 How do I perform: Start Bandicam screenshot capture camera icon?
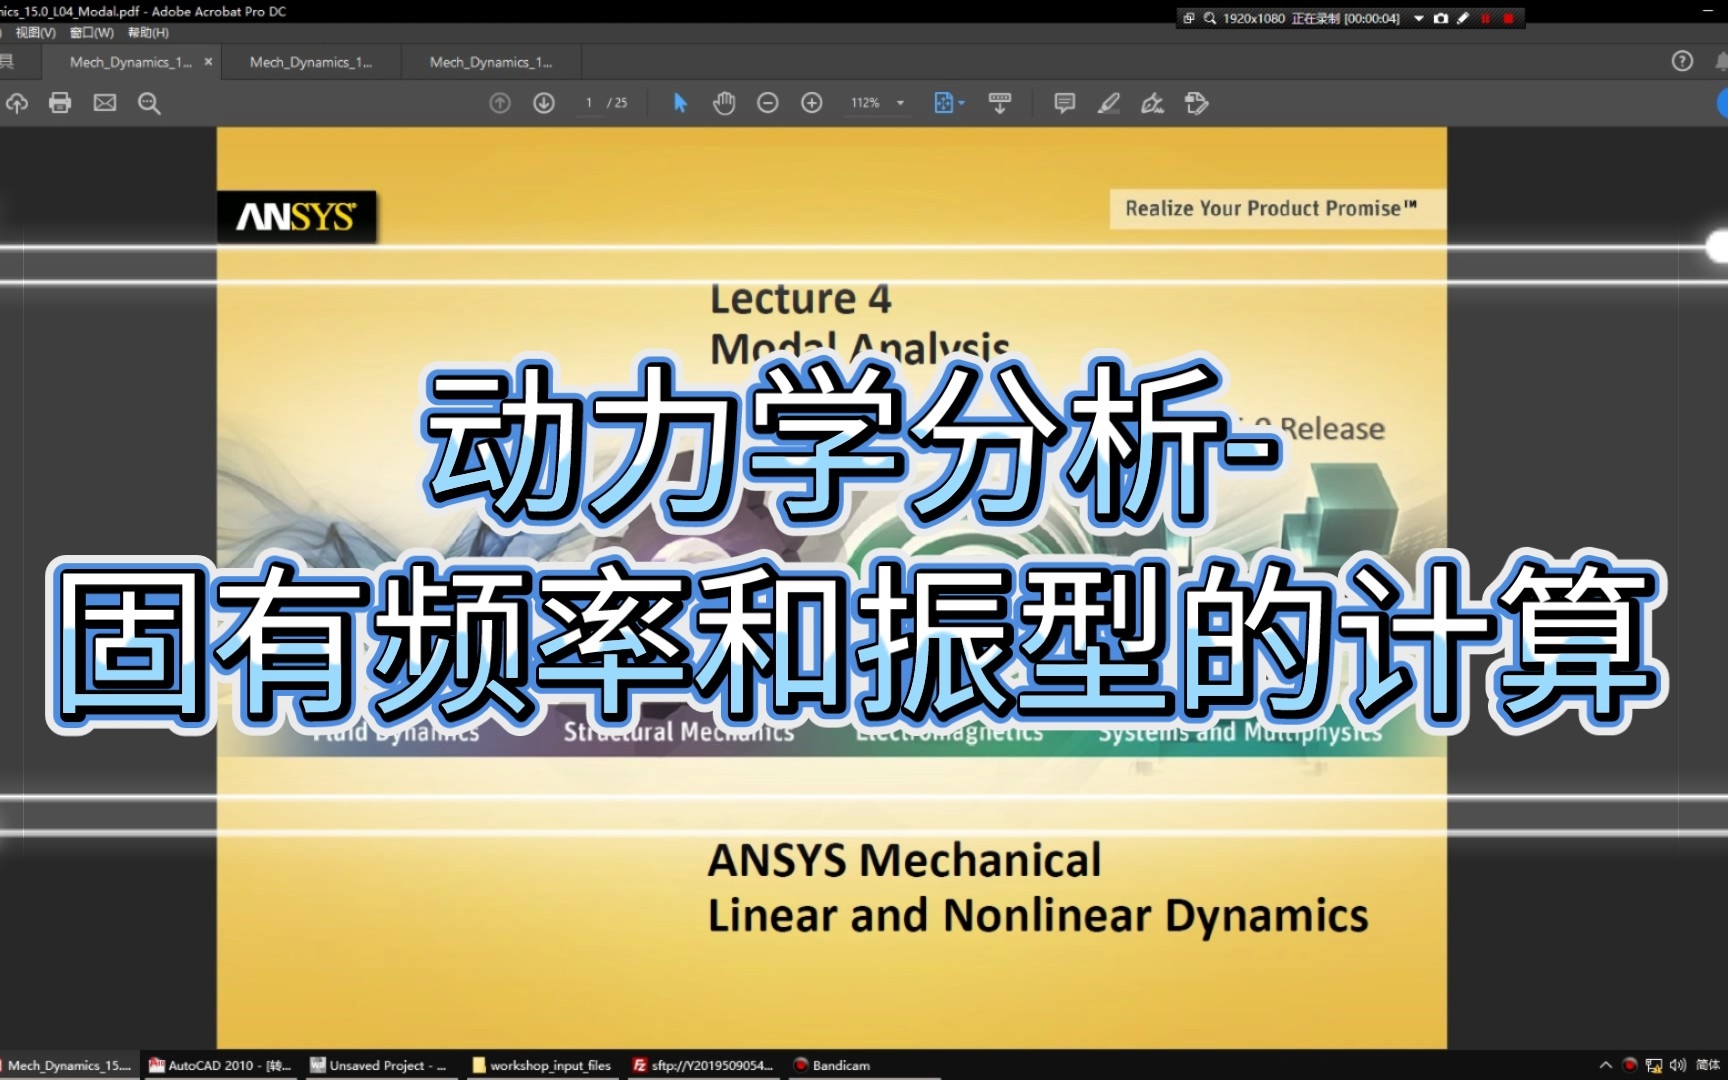[1440, 18]
